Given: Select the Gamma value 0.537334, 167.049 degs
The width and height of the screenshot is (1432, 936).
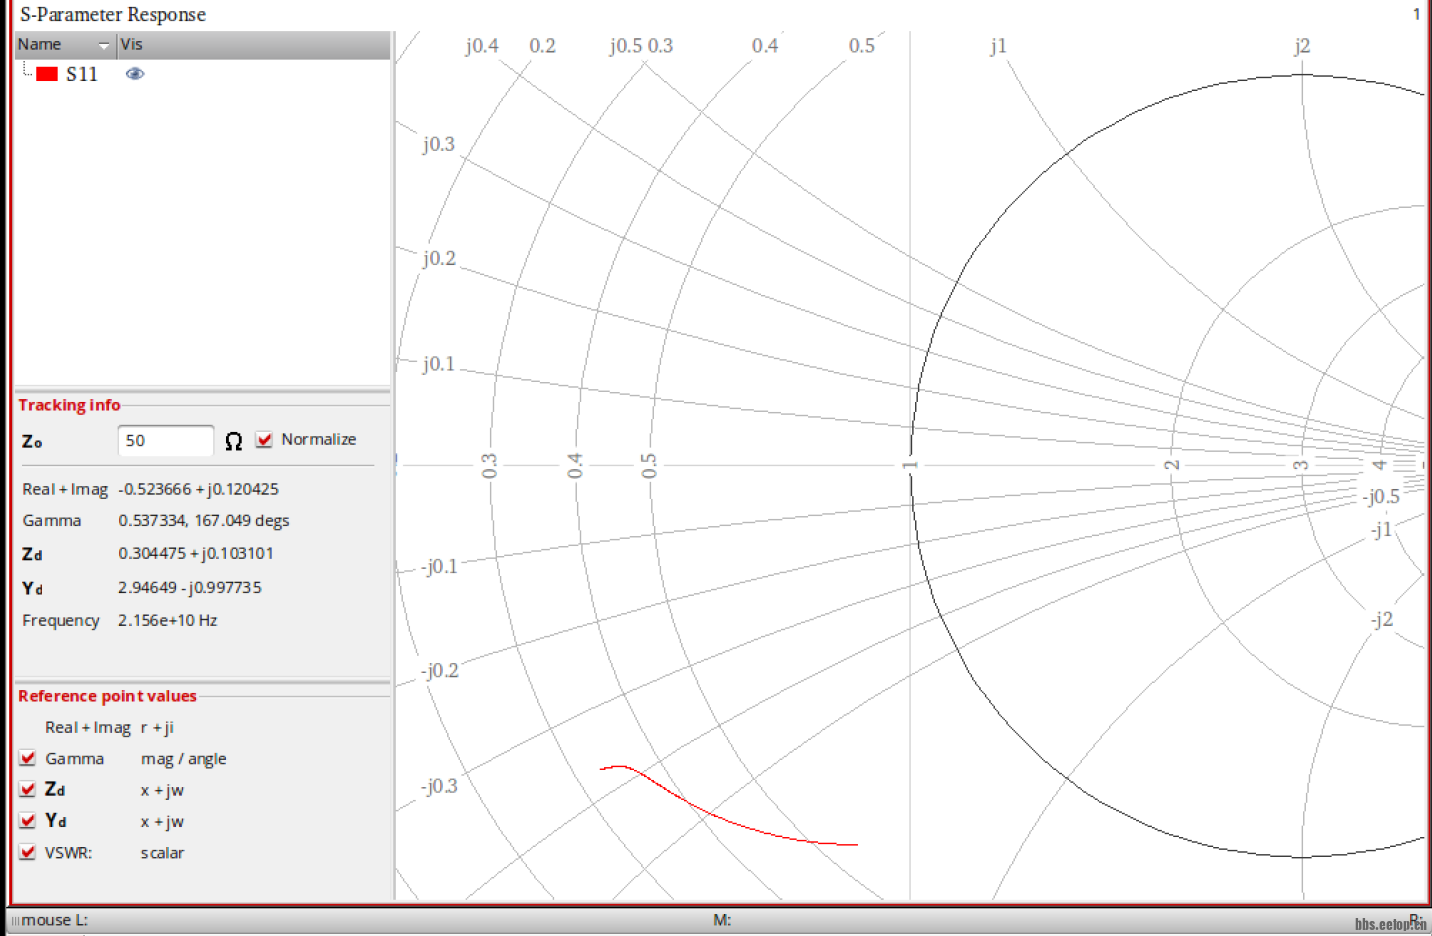Looking at the screenshot, I should [x=204, y=520].
